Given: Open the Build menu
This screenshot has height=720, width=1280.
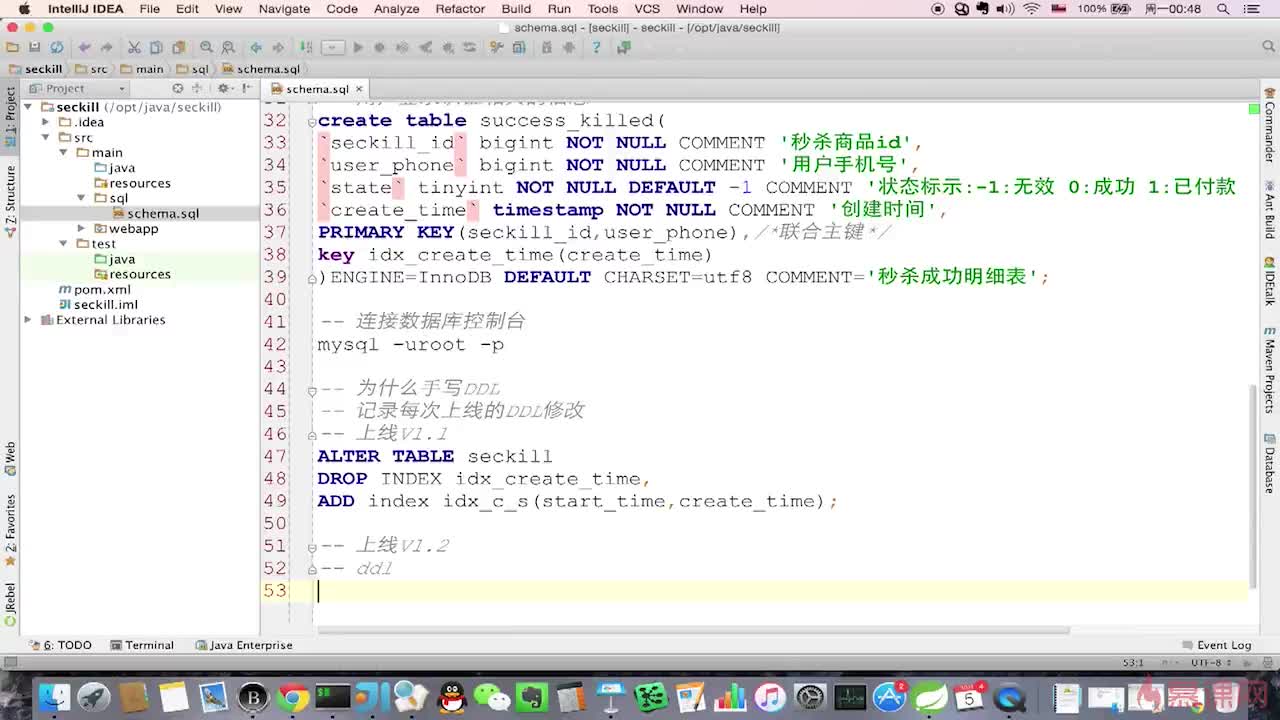Looking at the screenshot, I should [x=516, y=9].
